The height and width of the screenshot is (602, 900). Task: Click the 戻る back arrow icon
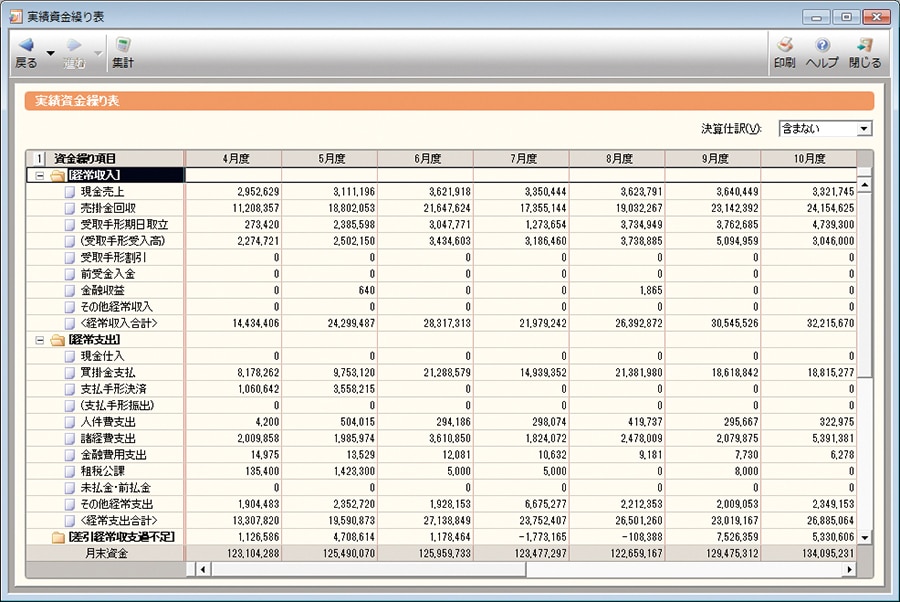click(x=26, y=45)
